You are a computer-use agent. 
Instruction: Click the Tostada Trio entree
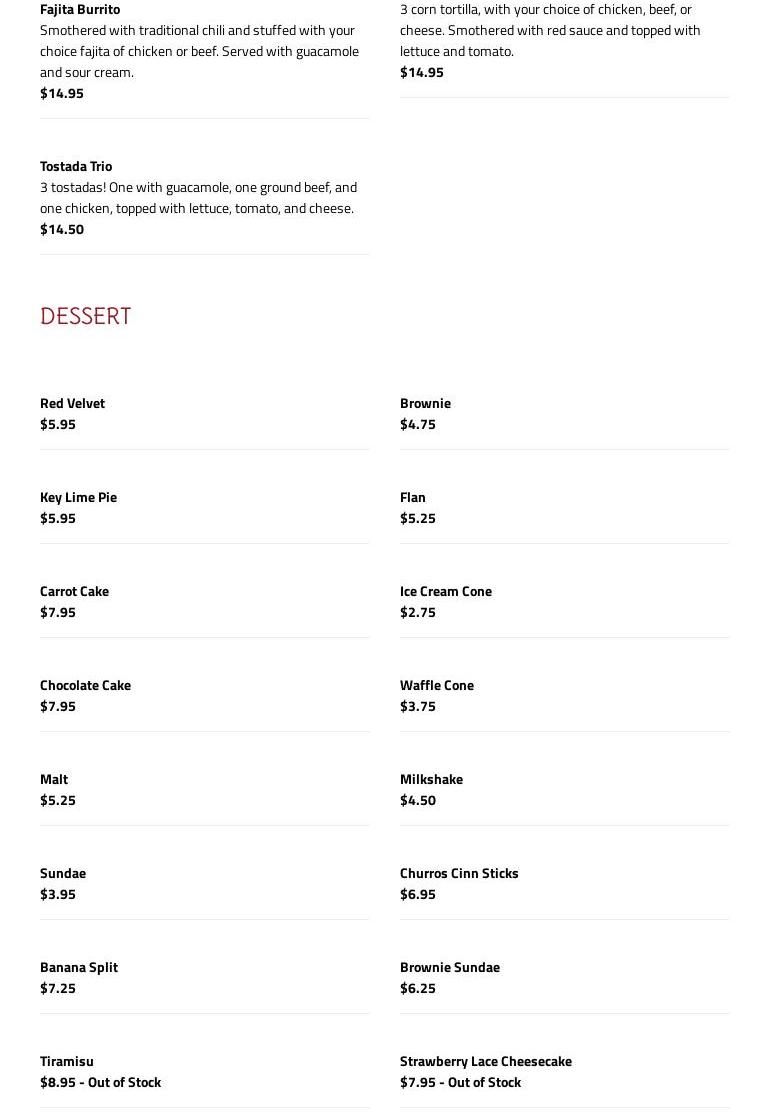(76, 166)
